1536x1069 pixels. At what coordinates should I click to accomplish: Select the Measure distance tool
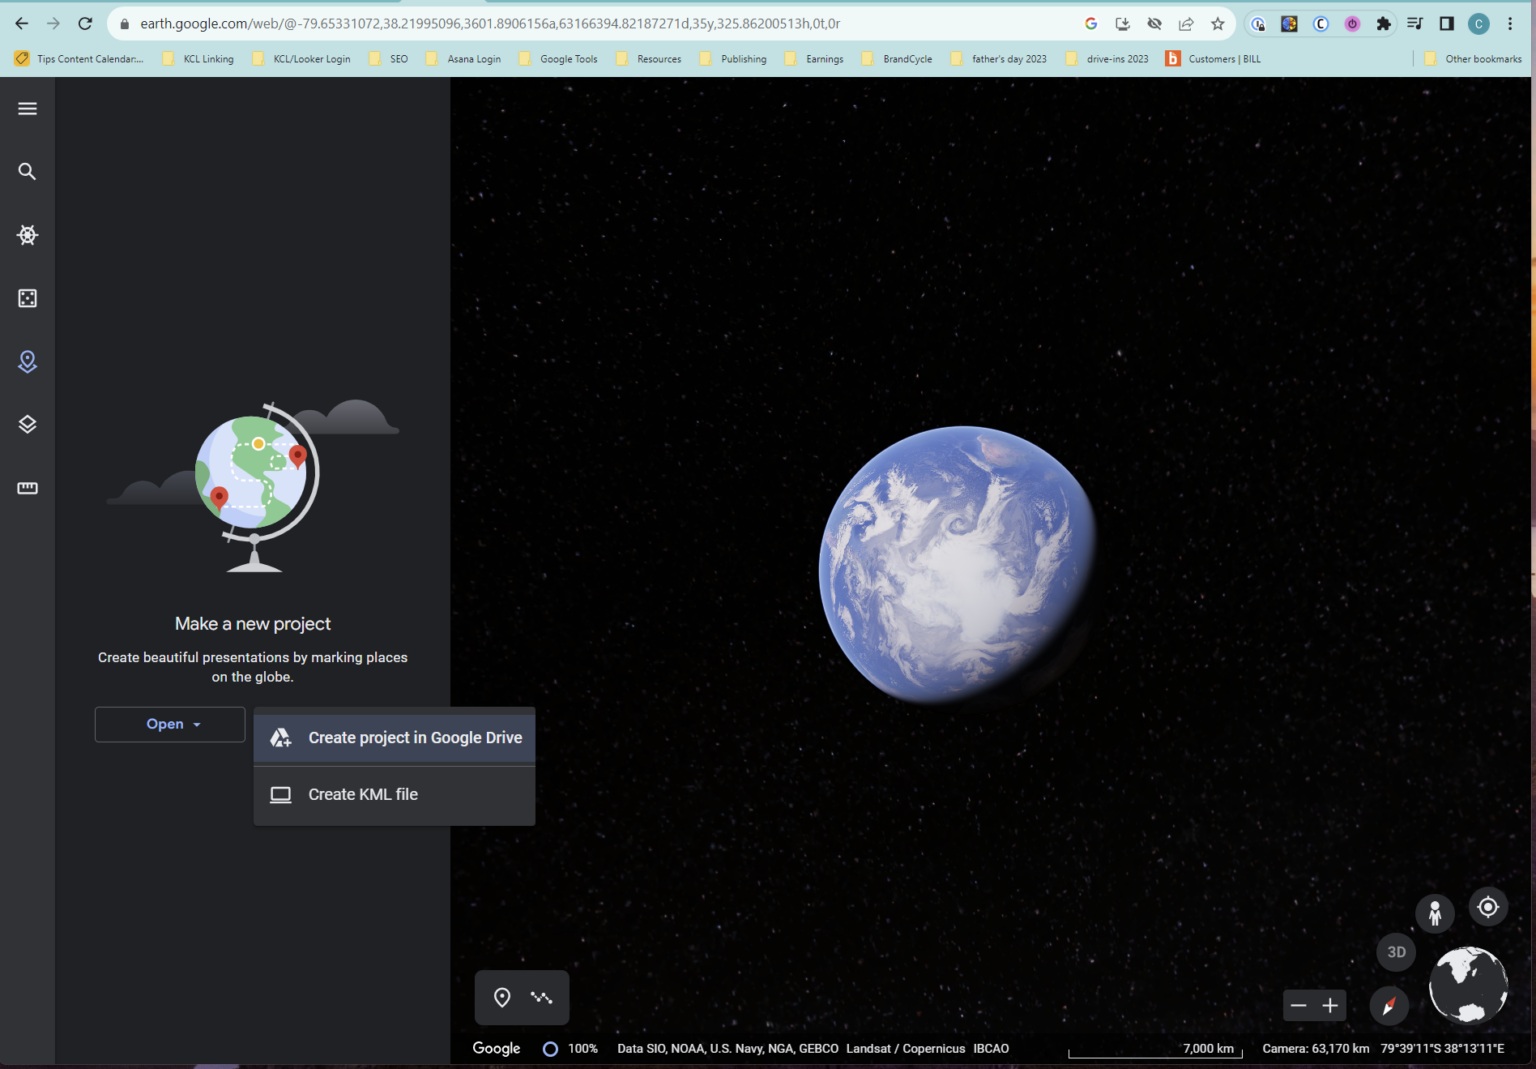click(27, 488)
